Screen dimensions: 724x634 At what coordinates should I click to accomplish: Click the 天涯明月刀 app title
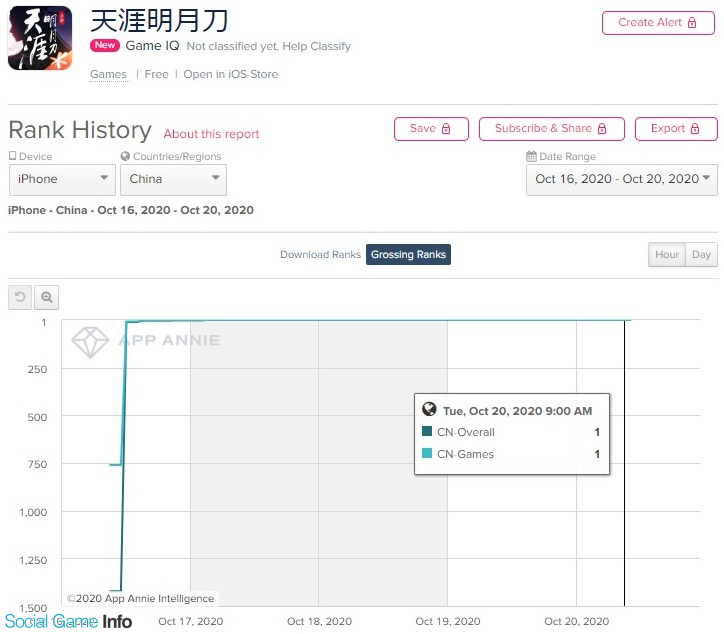[x=159, y=21]
